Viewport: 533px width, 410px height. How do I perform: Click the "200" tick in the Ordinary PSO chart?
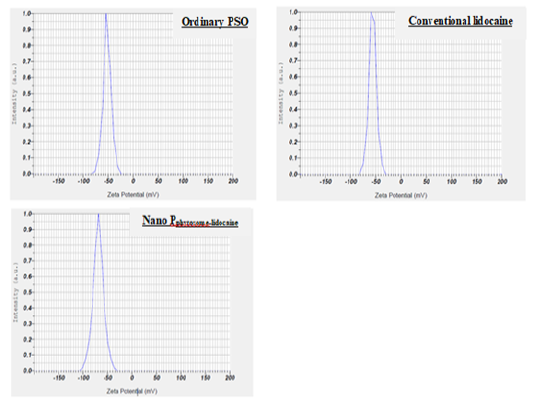pos(233,181)
